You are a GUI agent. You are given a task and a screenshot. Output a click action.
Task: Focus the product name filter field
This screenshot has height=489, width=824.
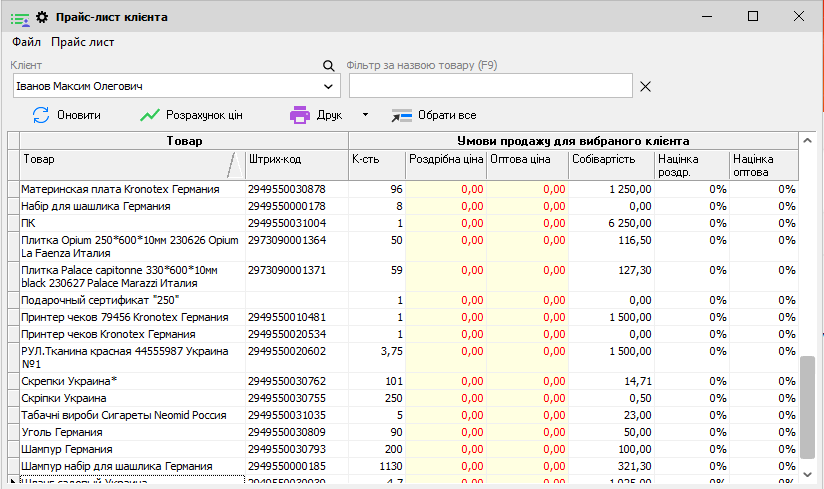[489, 87]
